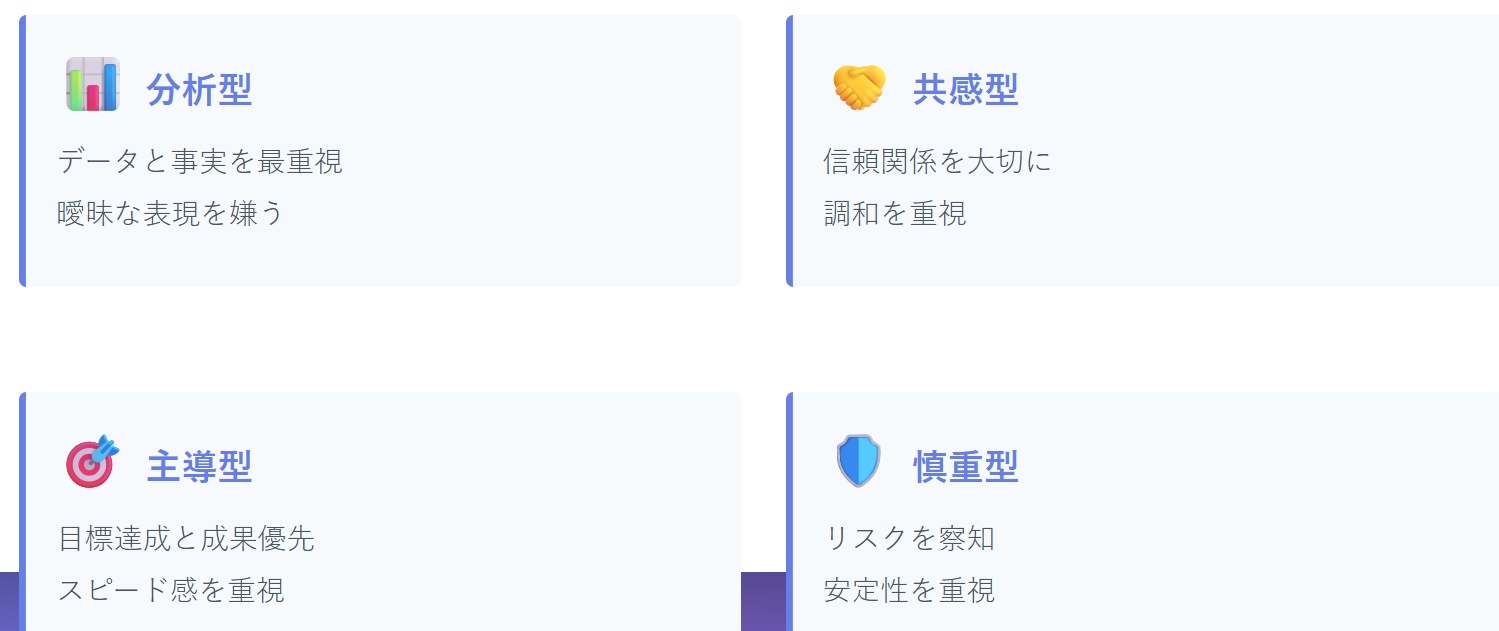Click the target dart icon beside 主導型

[x=92, y=462]
